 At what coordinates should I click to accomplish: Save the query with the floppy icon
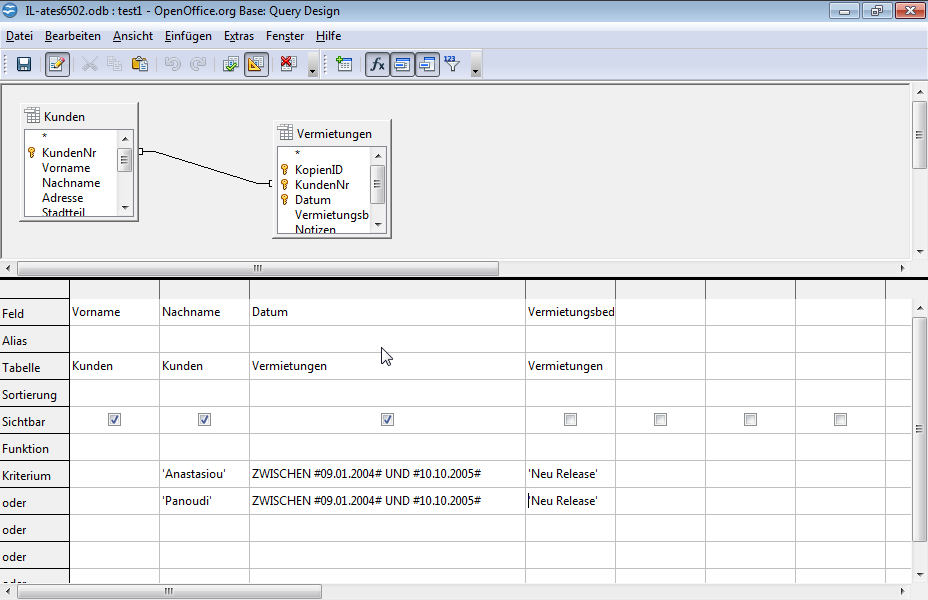[24, 64]
